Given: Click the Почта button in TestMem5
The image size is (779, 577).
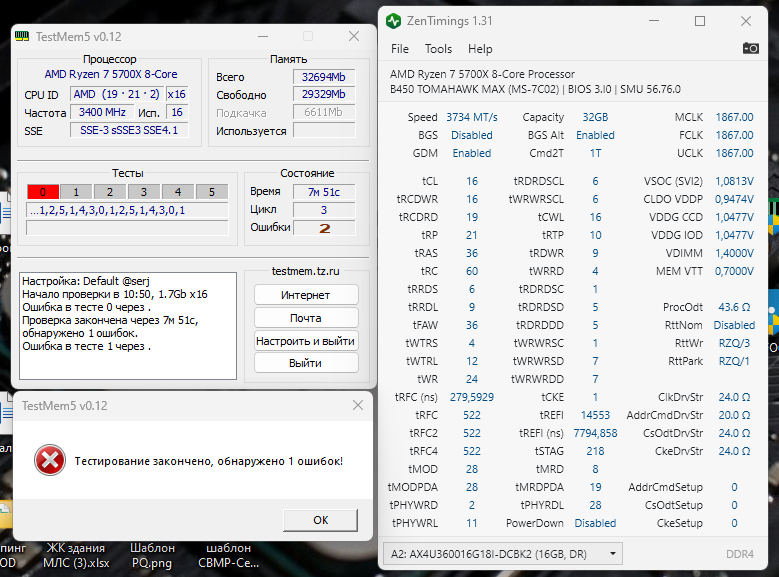Looking at the screenshot, I should point(306,318).
